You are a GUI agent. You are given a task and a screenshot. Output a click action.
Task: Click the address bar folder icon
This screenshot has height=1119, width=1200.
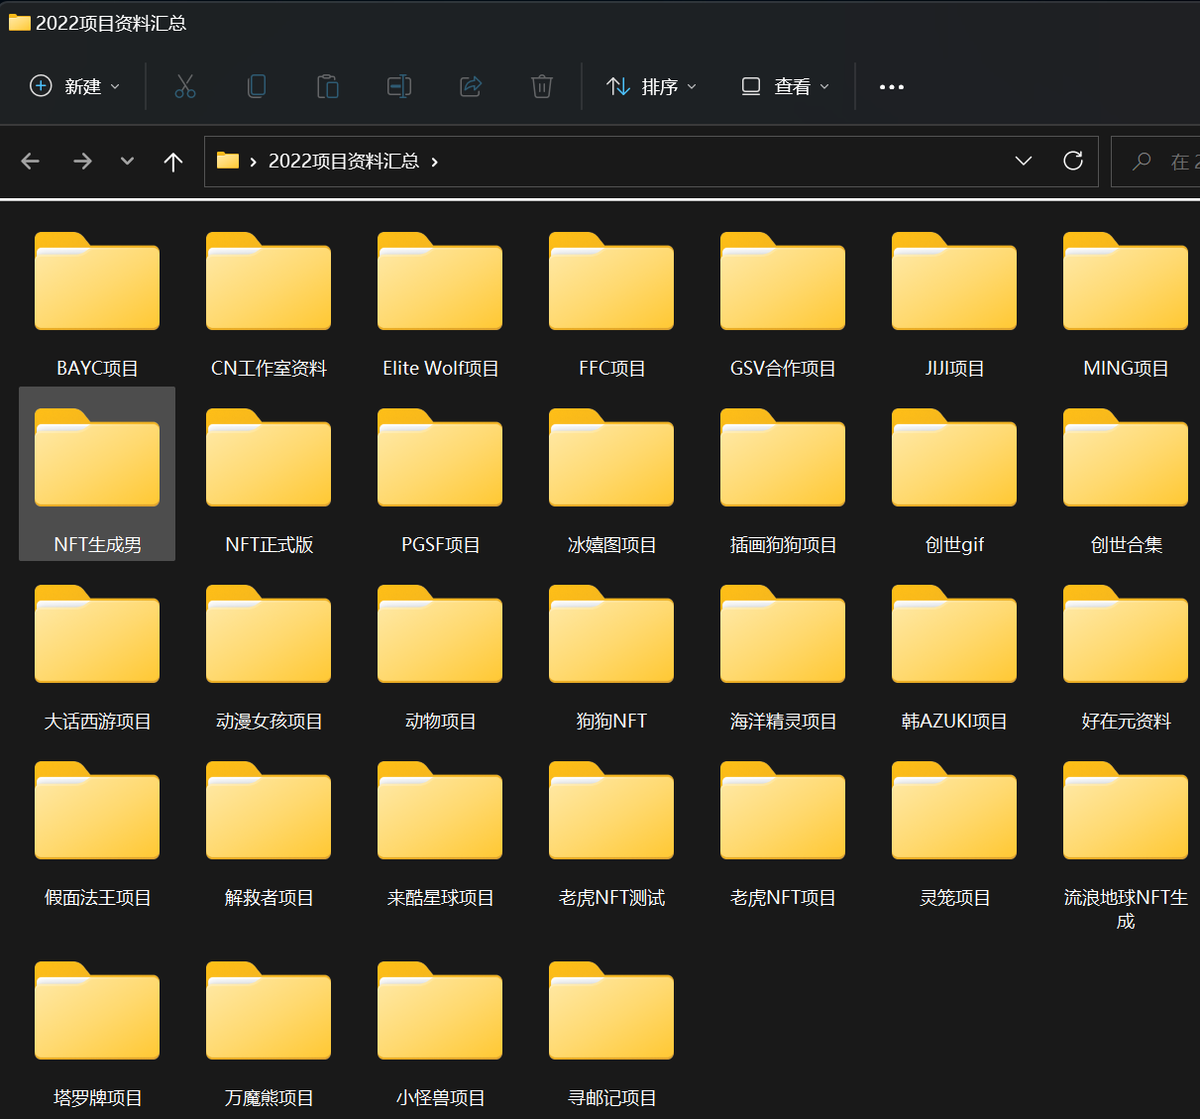(228, 160)
